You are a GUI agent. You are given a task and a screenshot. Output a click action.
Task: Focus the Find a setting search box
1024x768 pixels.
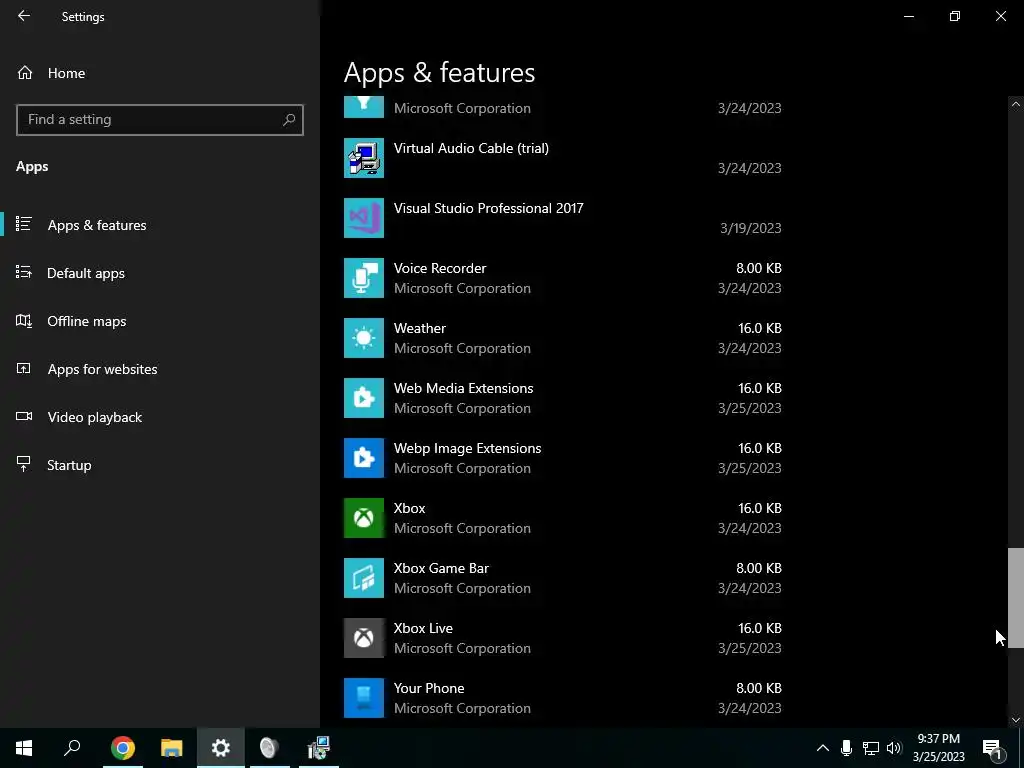pos(160,120)
